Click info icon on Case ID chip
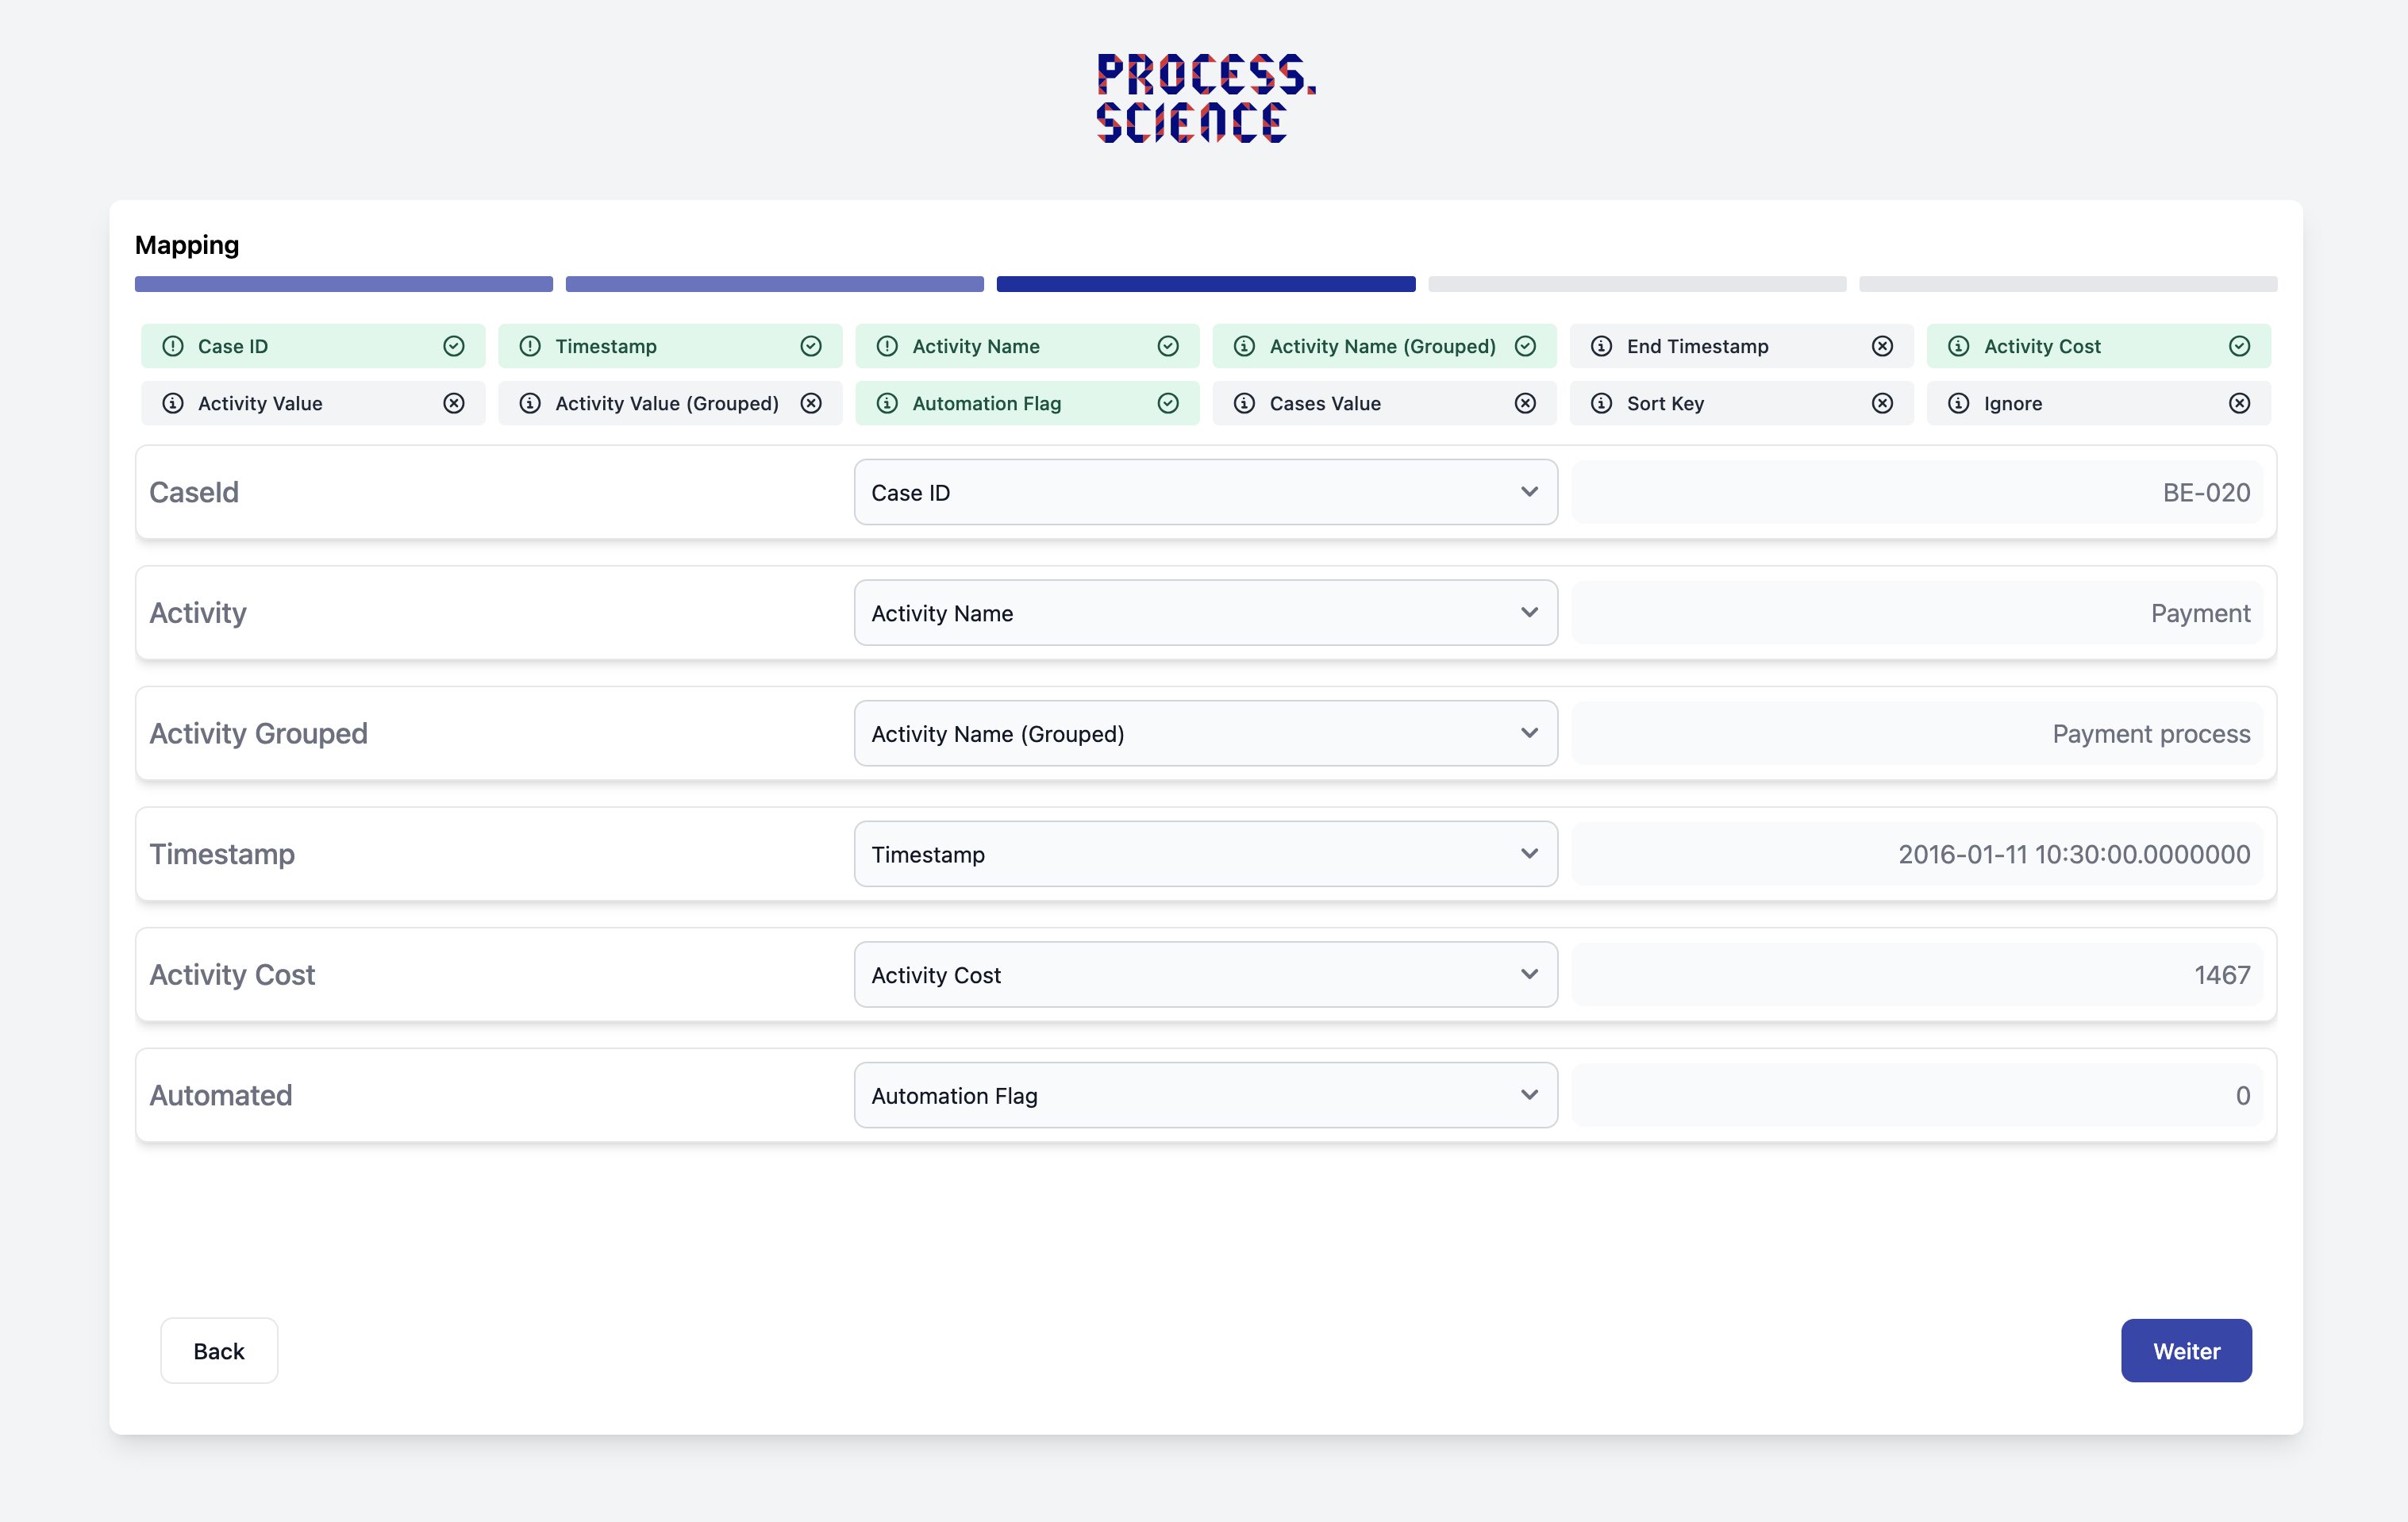Viewport: 2408px width, 1522px height. (173, 346)
